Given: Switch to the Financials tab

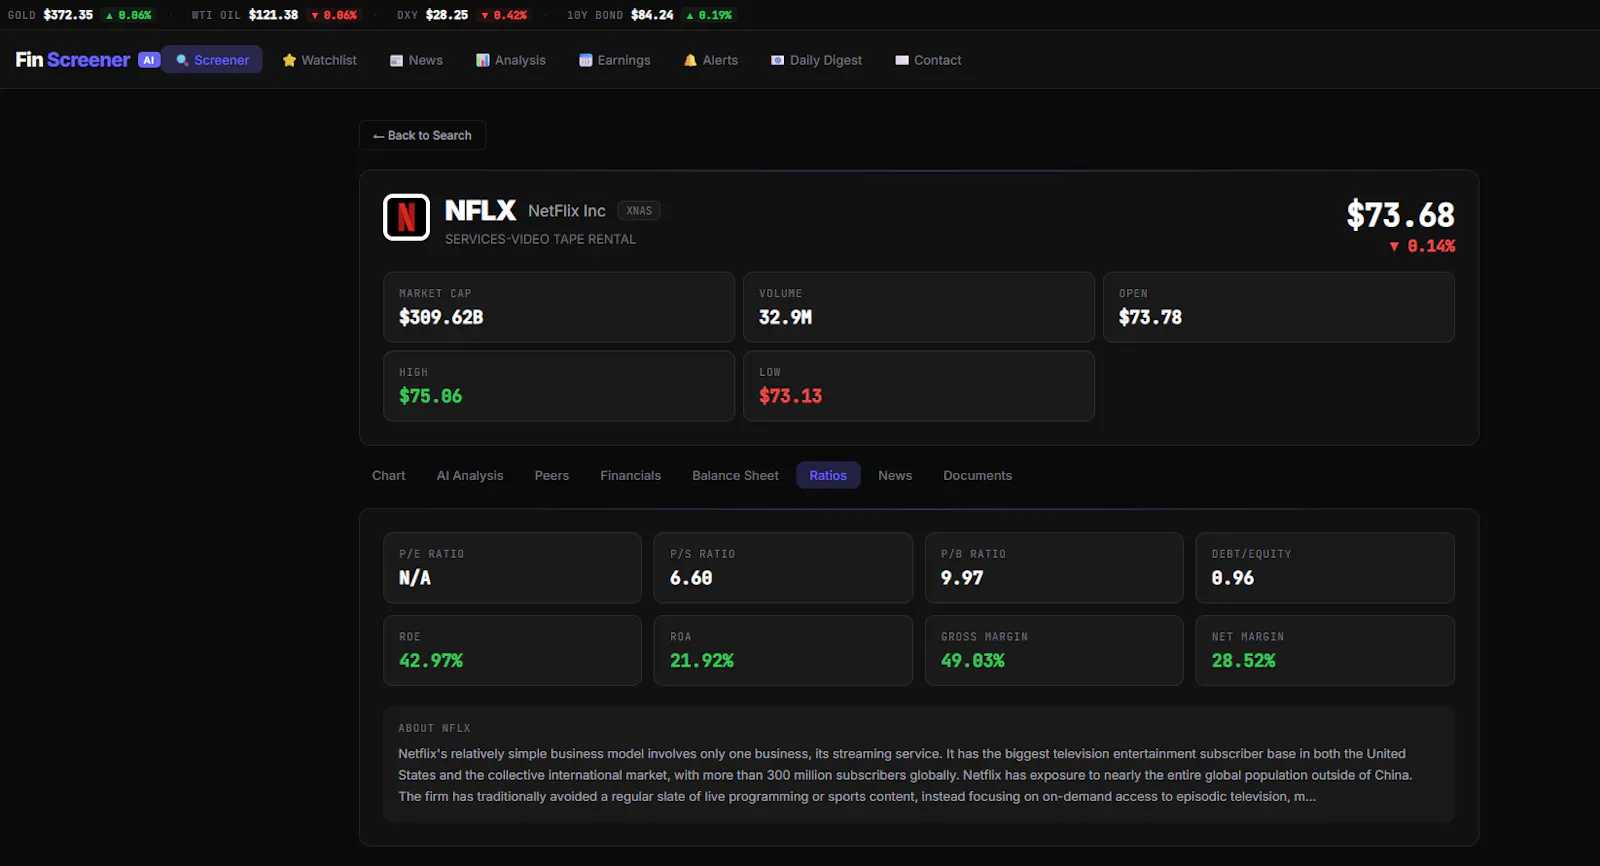Looking at the screenshot, I should point(631,476).
